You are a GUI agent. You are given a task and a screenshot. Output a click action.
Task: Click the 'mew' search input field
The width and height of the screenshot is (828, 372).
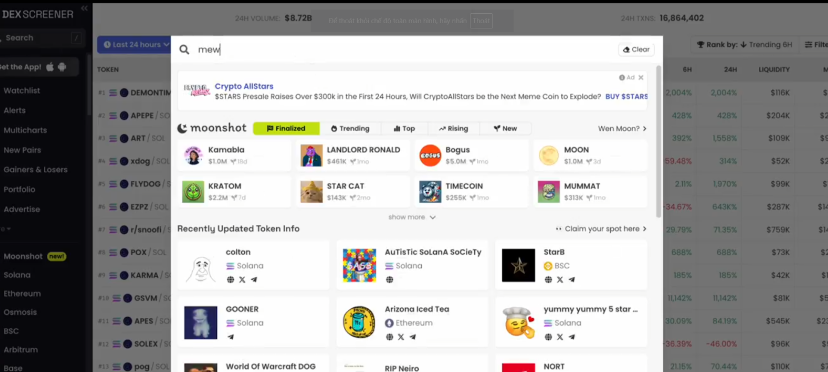404,50
